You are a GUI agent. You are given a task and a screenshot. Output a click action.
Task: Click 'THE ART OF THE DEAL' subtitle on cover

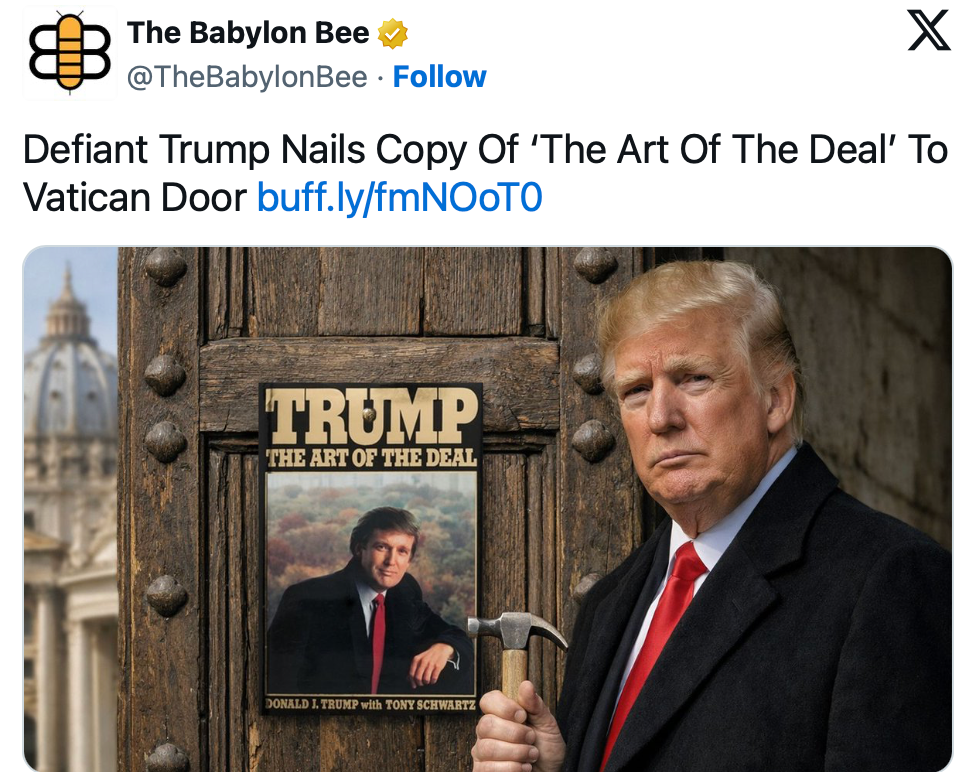(x=372, y=459)
